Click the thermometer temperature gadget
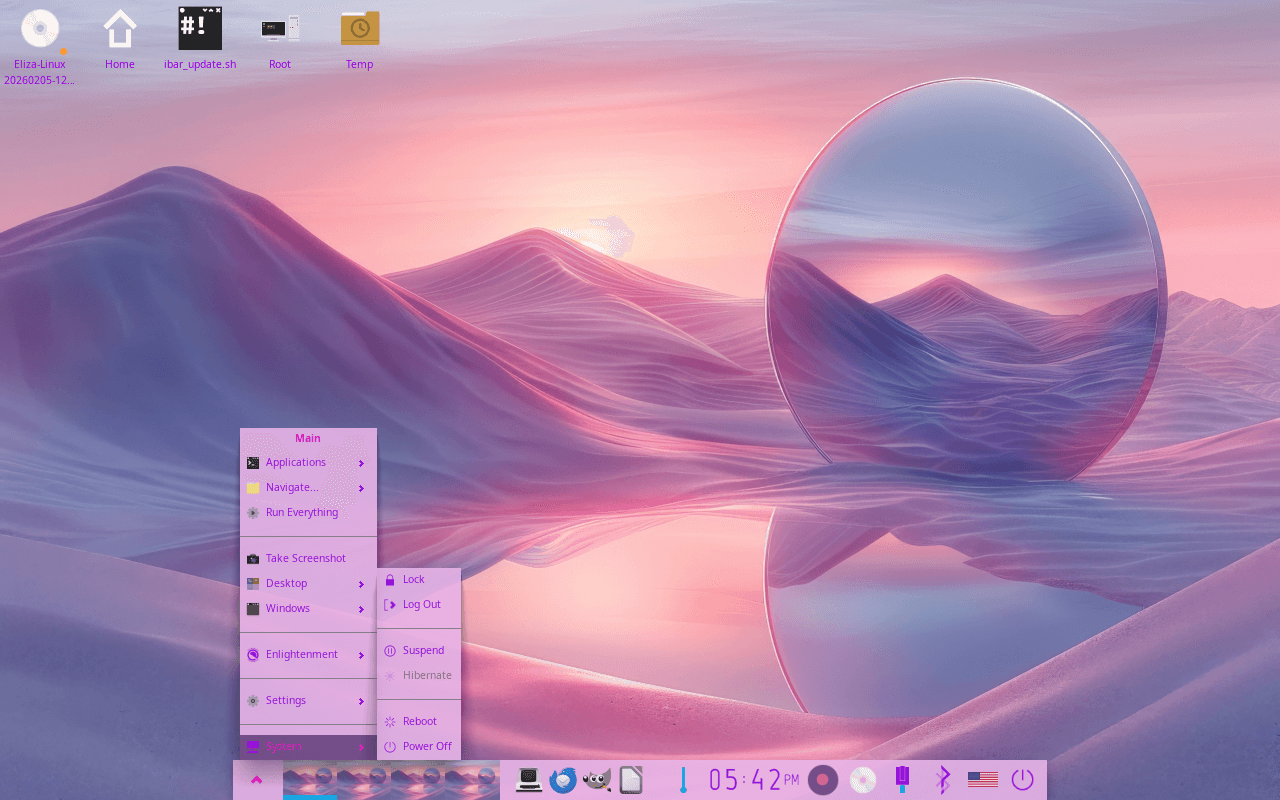 tap(683, 779)
